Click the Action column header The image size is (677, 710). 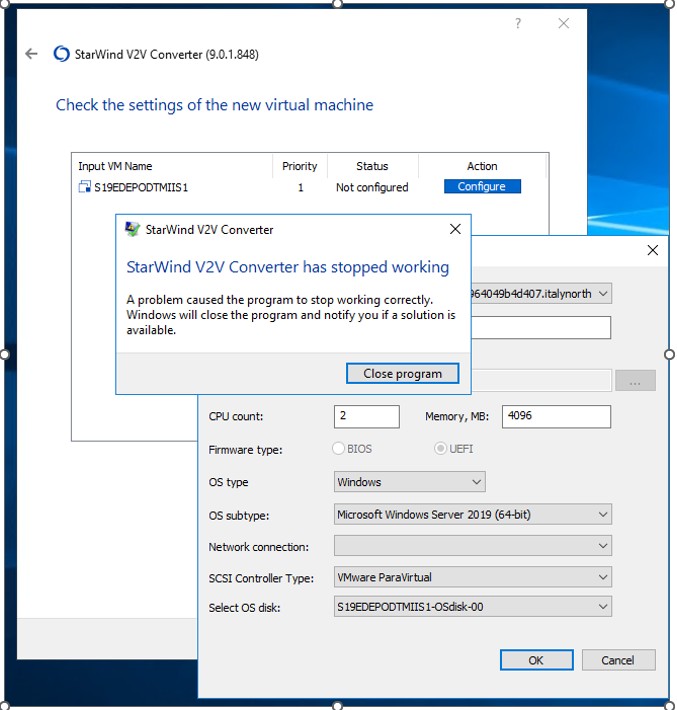(482, 166)
